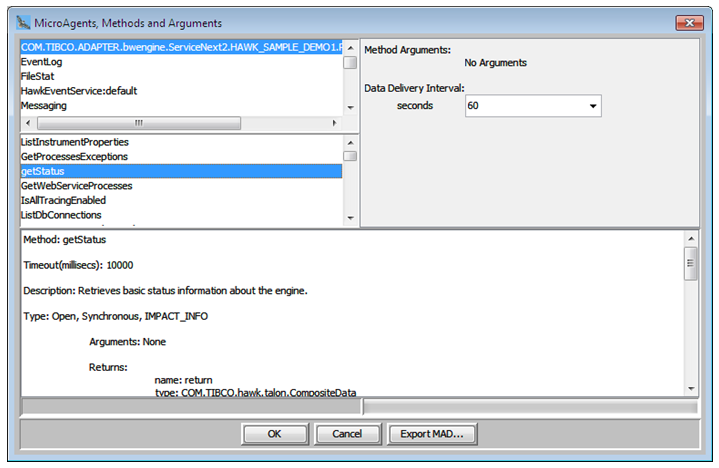Click the OK button
Image resolution: width=719 pixels, height=468 pixels.
275,434
